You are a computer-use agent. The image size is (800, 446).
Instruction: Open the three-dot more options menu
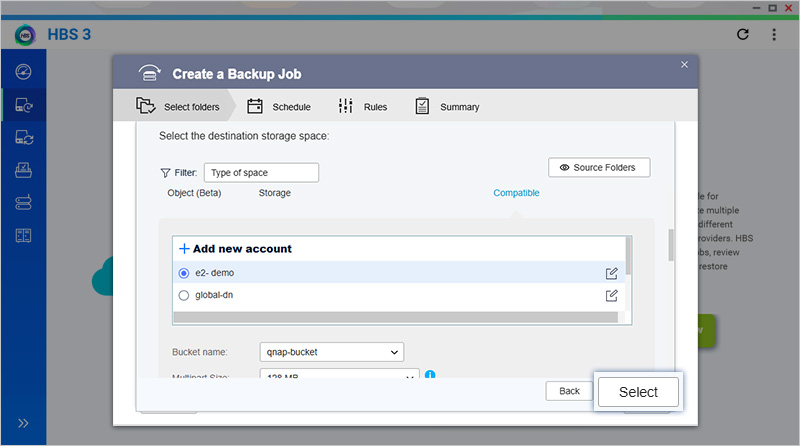pos(774,34)
